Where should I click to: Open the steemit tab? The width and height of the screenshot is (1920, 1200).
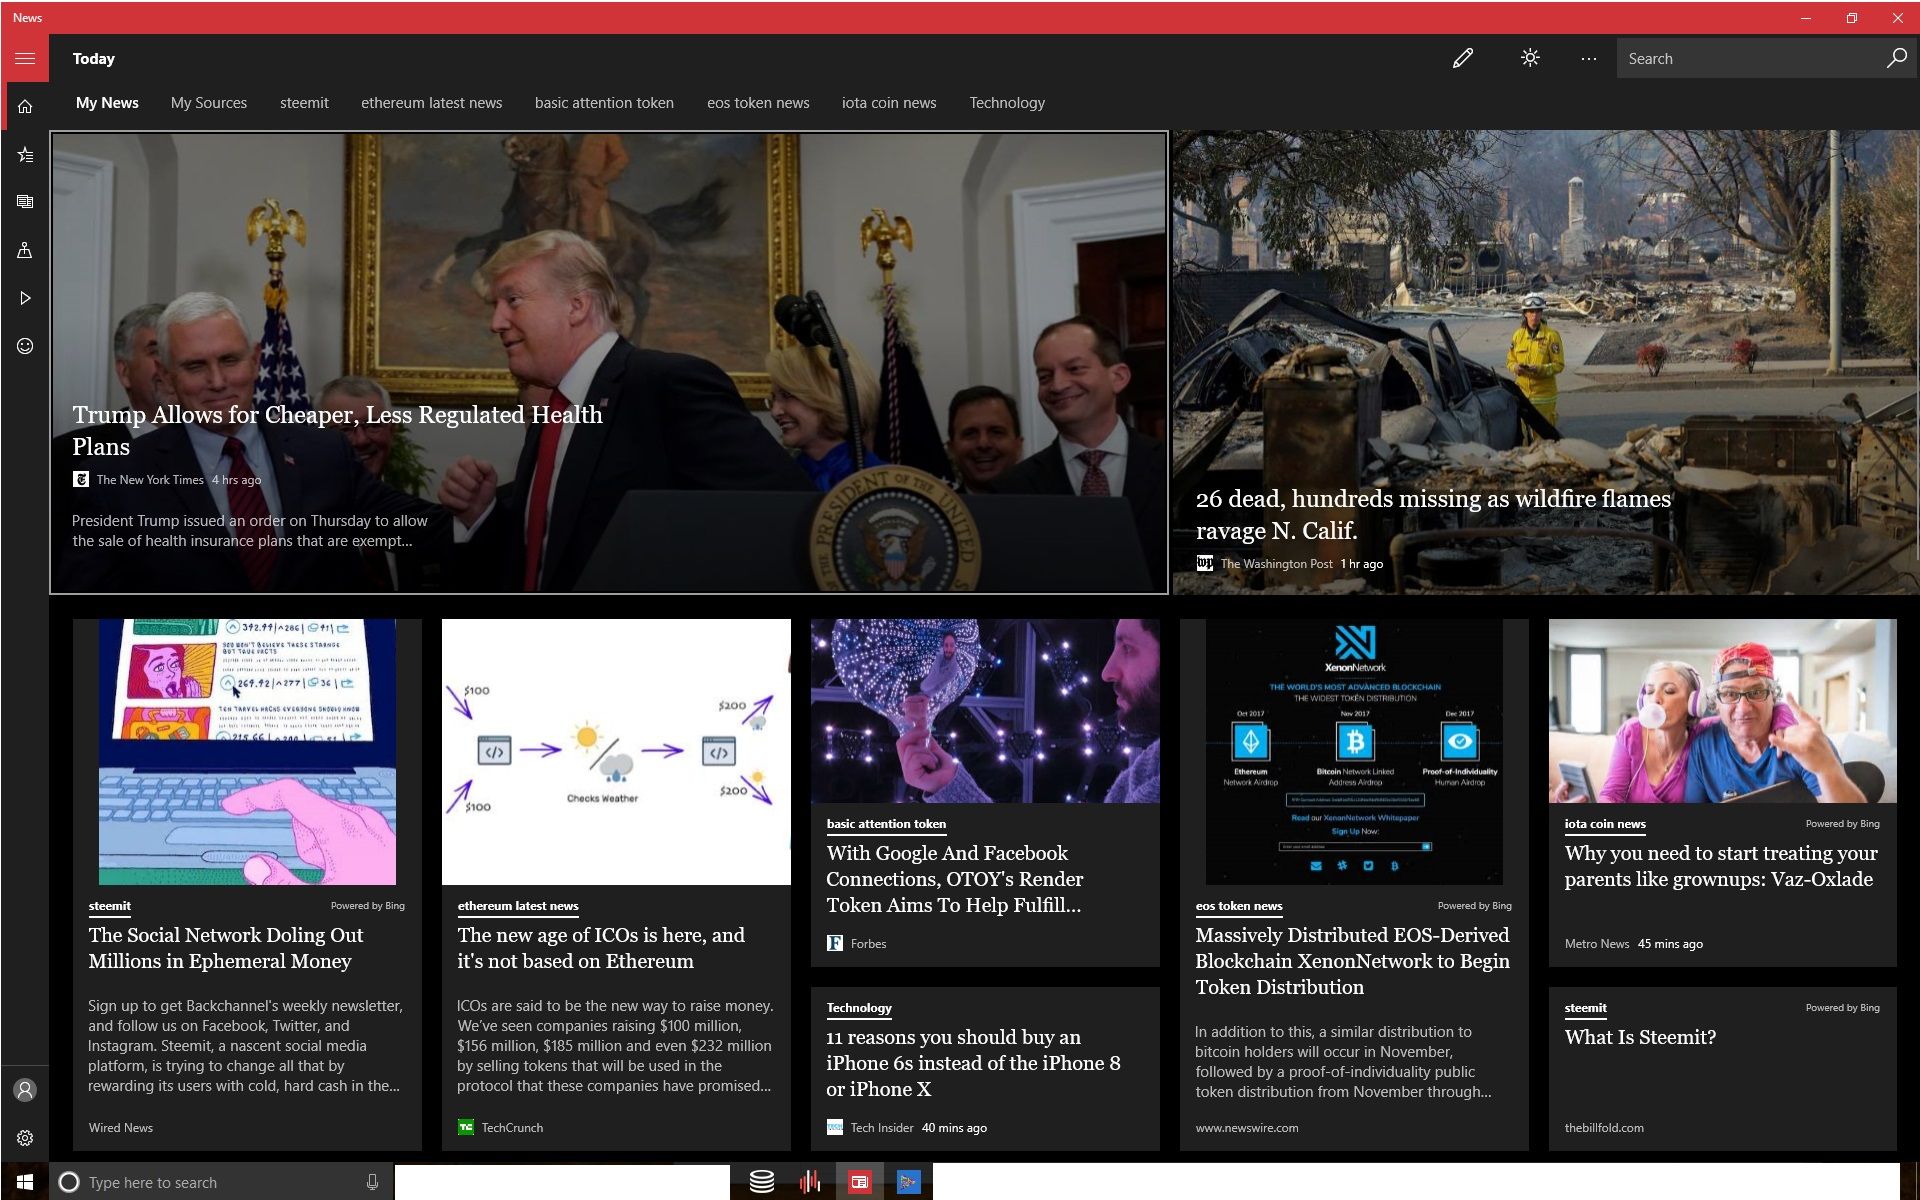304,103
